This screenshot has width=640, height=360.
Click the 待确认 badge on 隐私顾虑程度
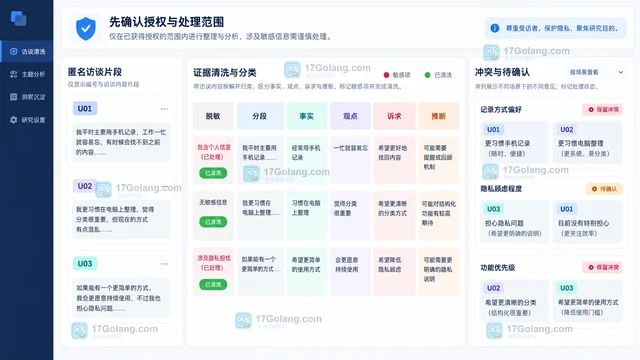pos(604,189)
